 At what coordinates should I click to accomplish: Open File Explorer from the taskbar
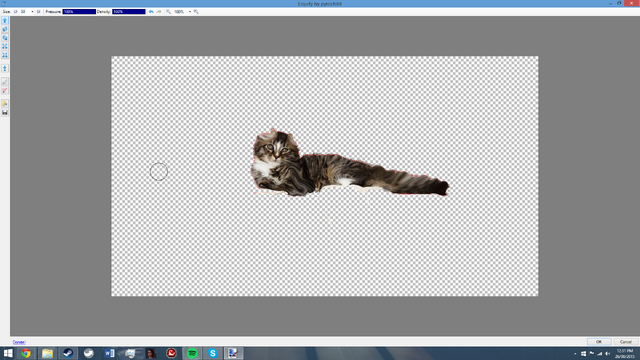[x=47, y=353]
